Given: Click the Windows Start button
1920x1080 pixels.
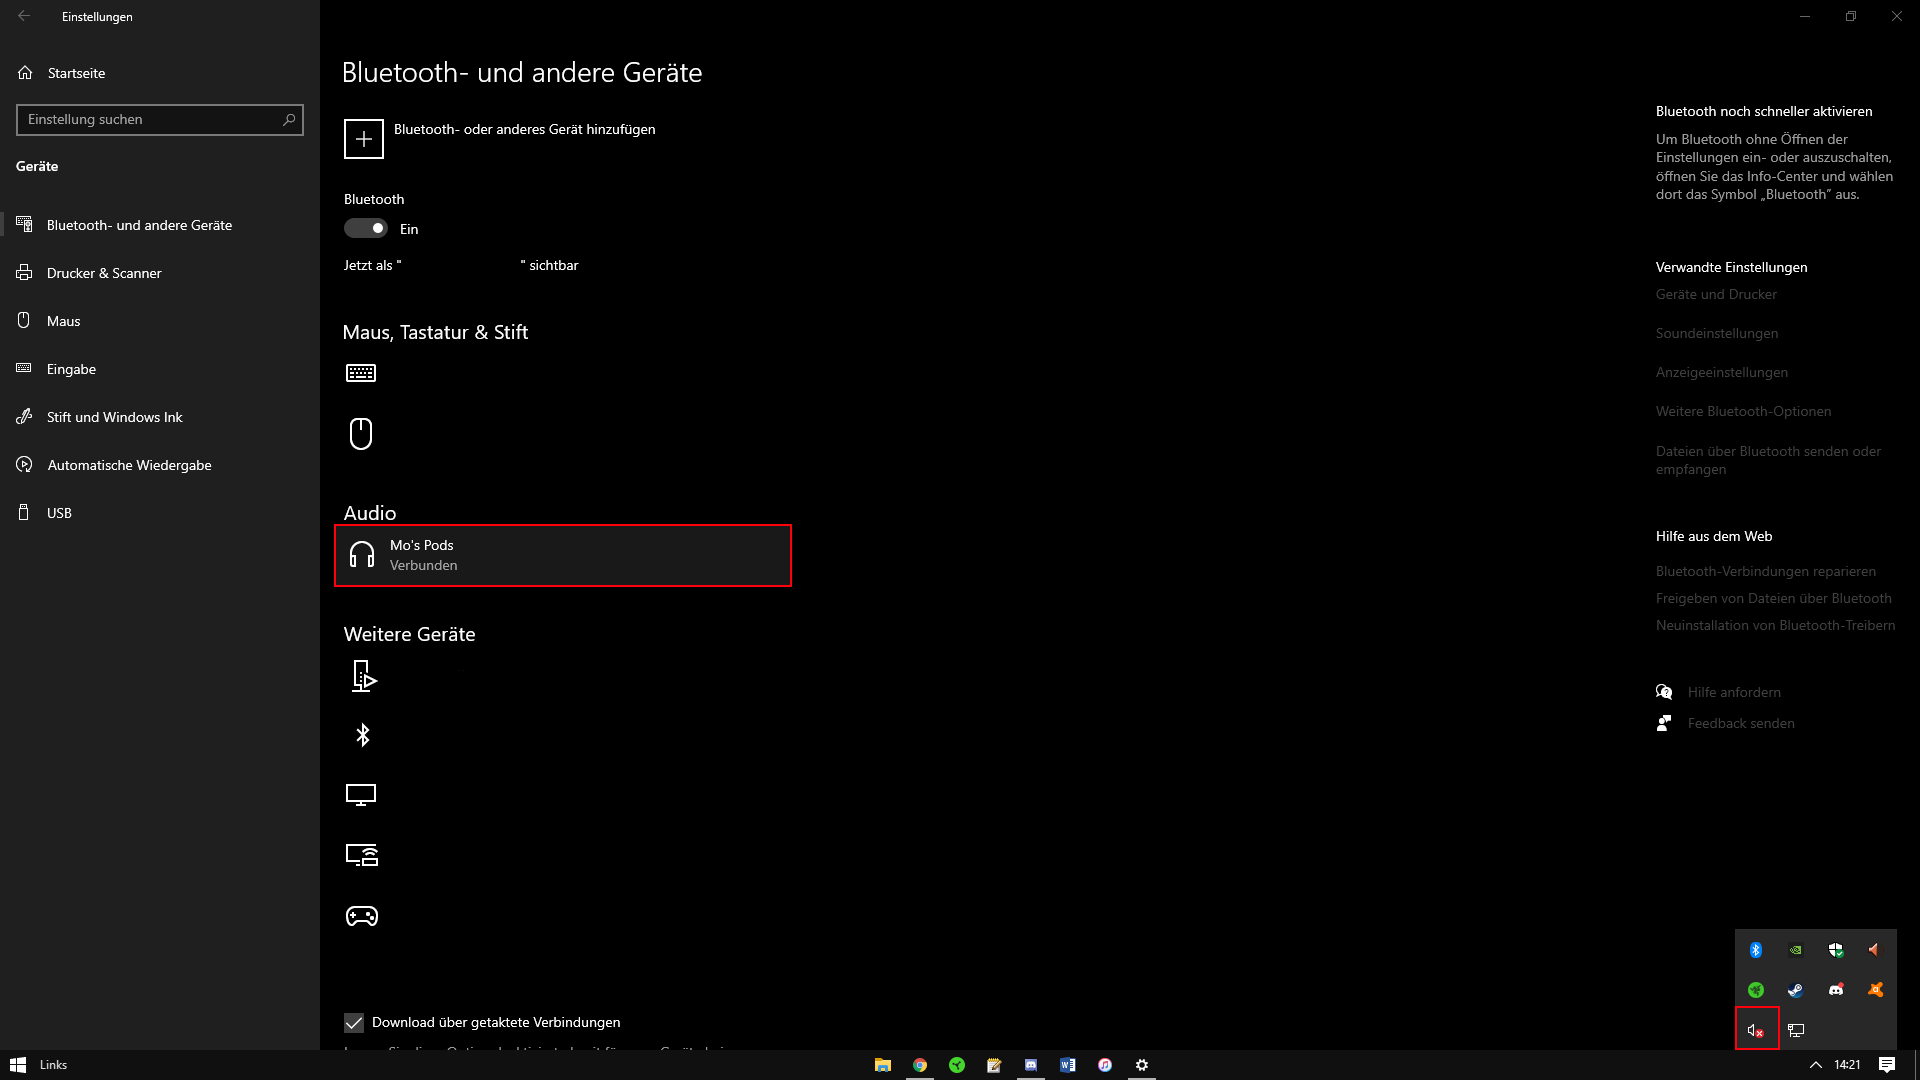Looking at the screenshot, I should (x=18, y=1065).
